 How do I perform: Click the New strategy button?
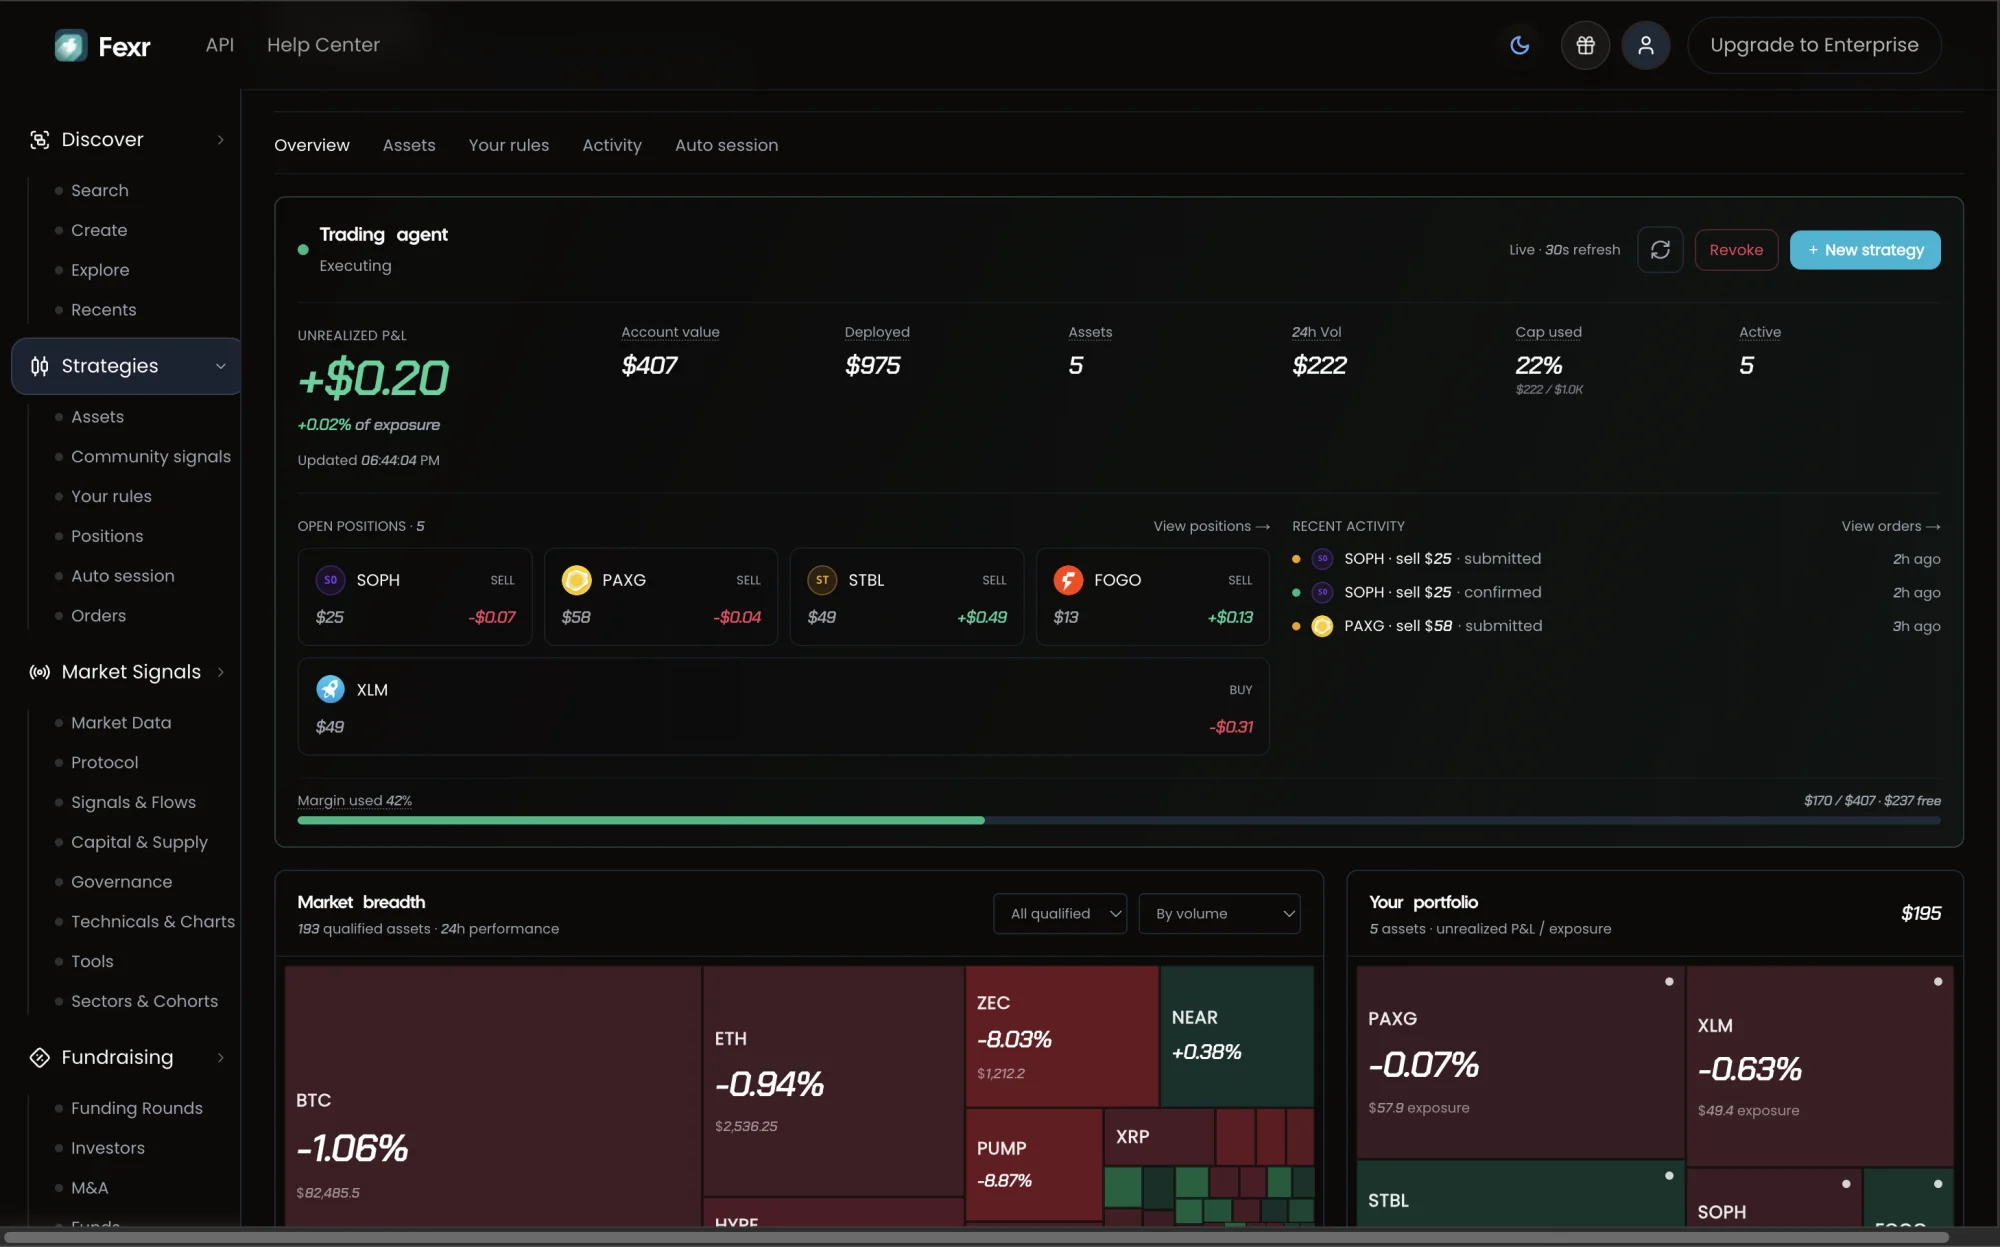pos(1865,250)
